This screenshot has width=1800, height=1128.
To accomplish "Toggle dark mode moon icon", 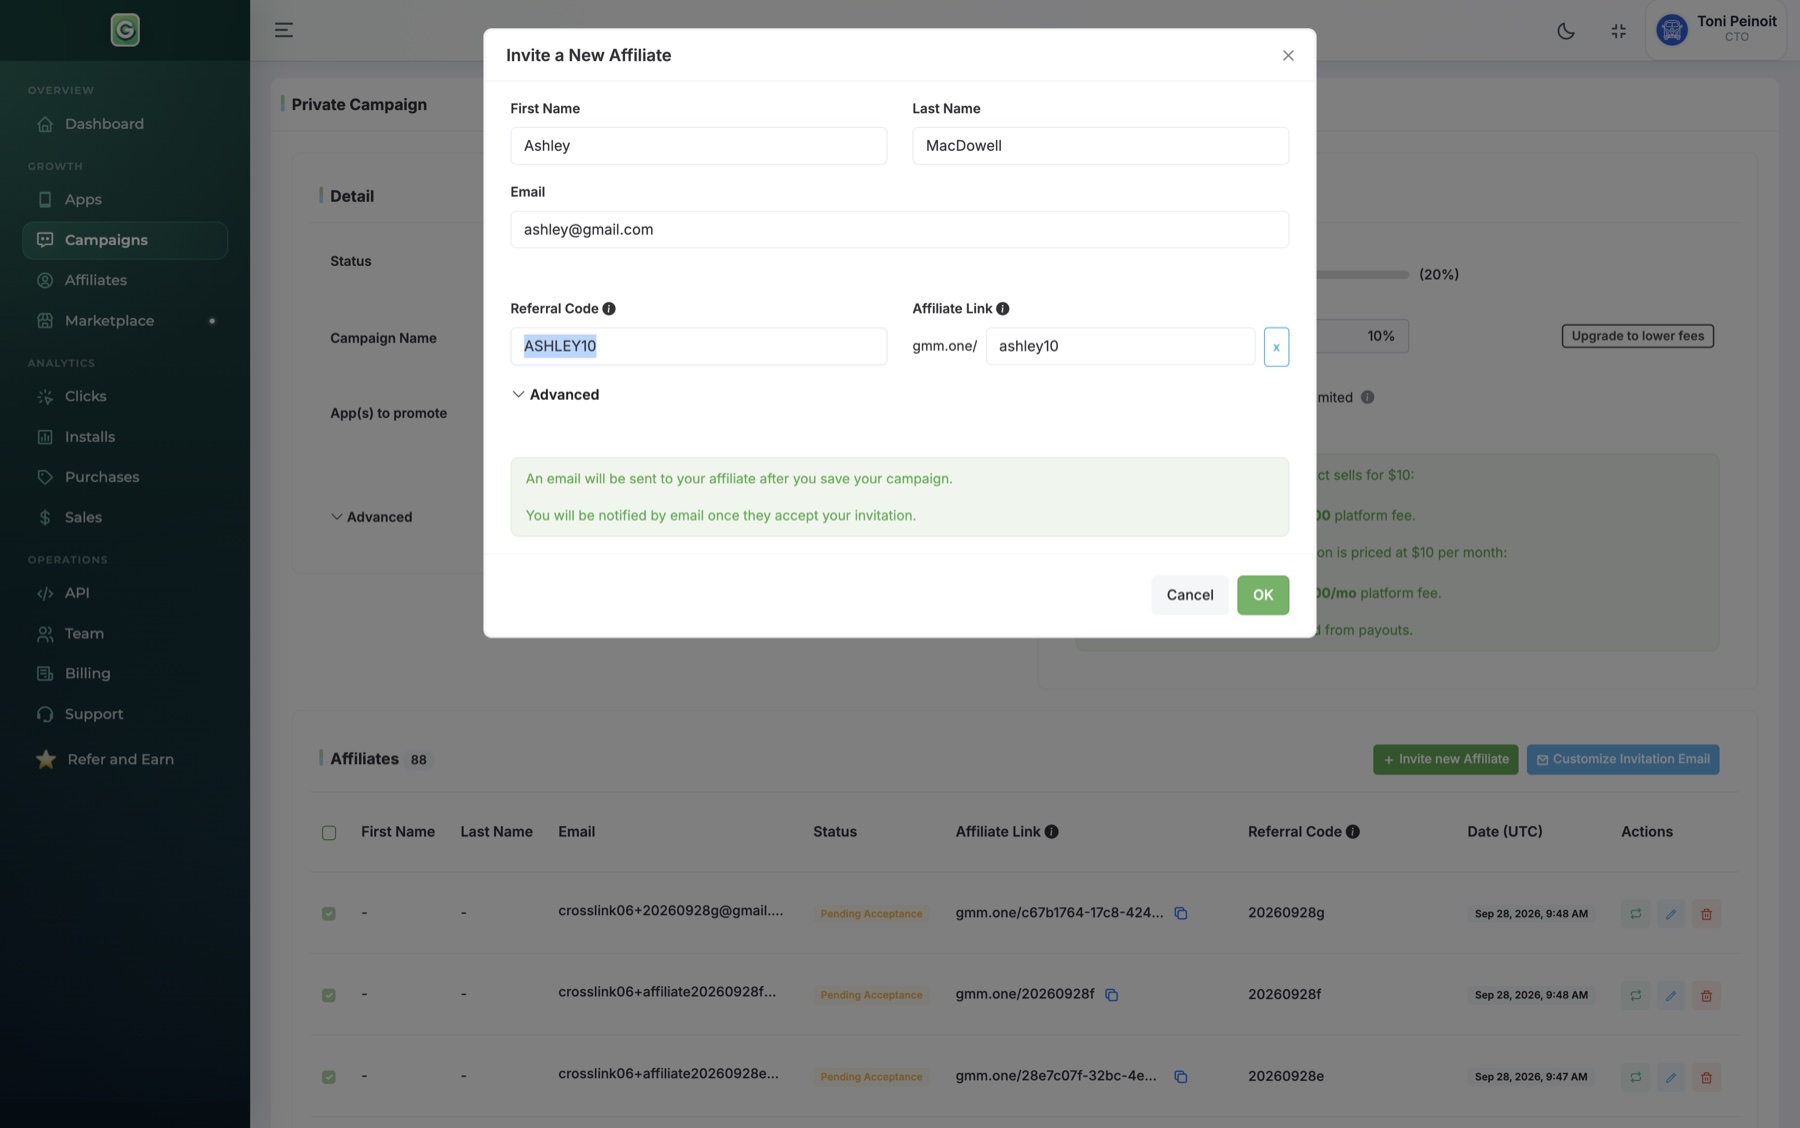I will [1566, 31].
